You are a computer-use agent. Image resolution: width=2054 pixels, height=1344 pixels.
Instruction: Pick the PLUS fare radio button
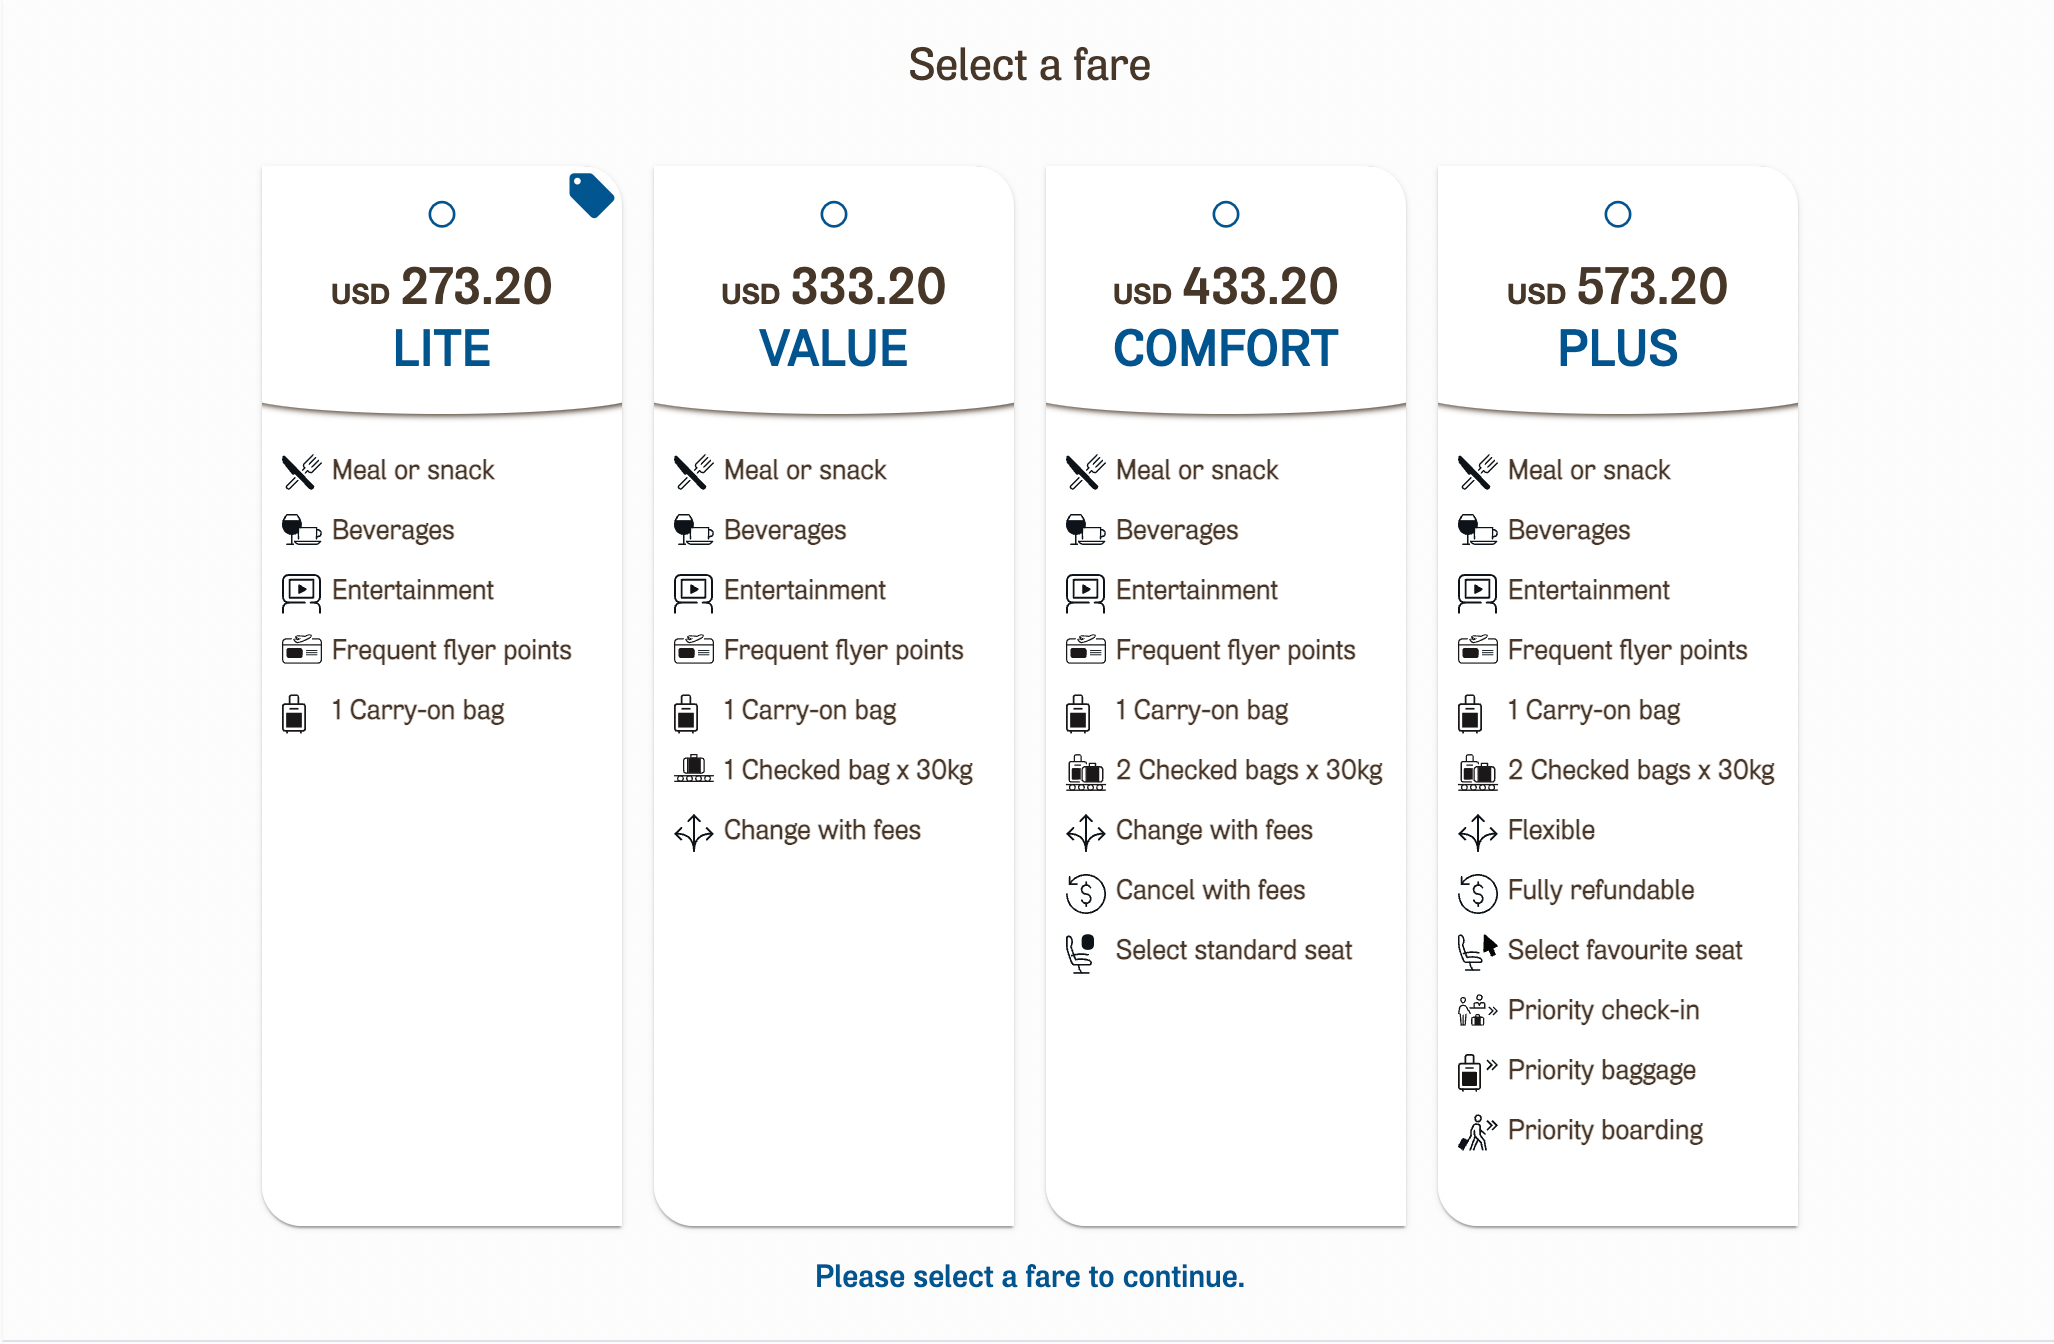(1618, 214)
